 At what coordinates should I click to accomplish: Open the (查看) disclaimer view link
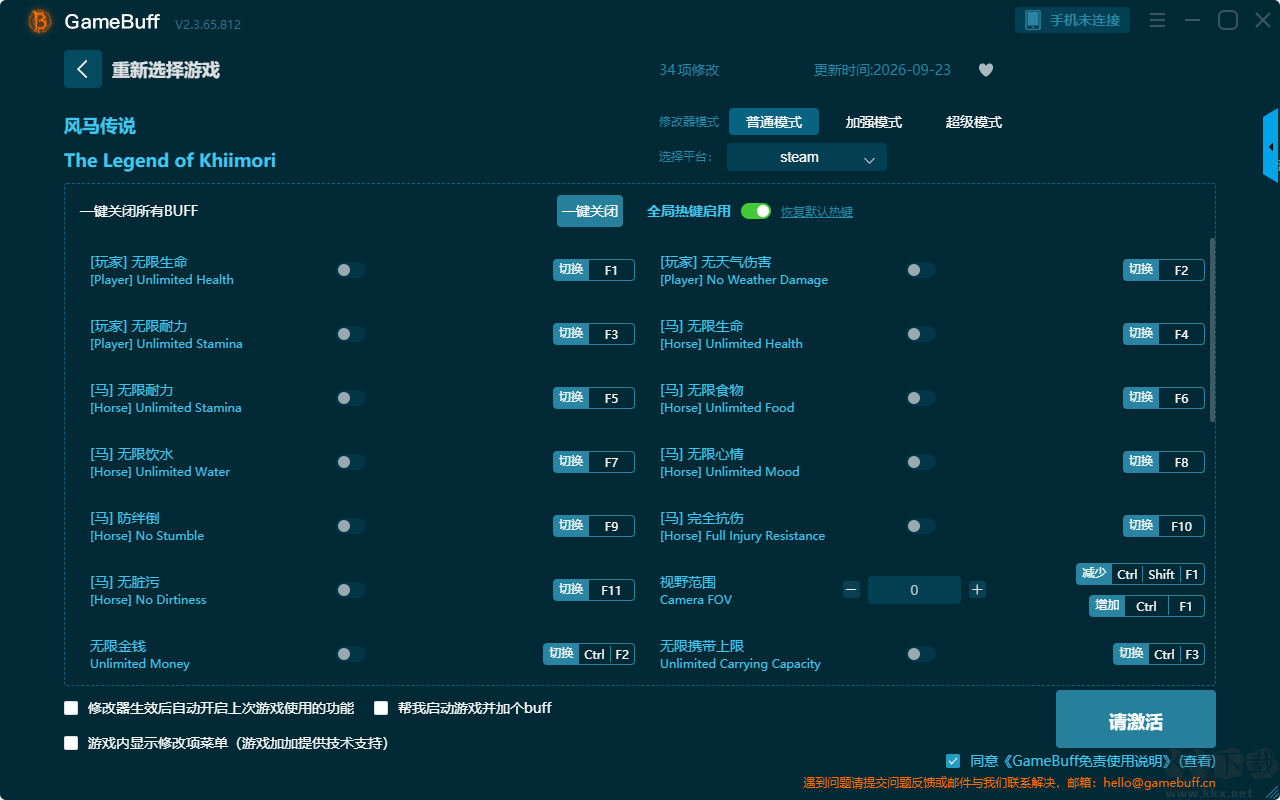click(x=1195, y=761)
